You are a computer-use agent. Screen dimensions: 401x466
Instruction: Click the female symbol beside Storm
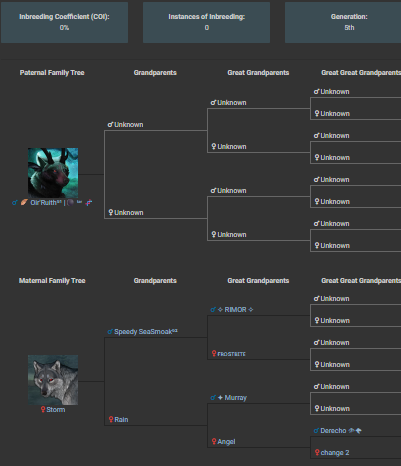click(43, 409)
